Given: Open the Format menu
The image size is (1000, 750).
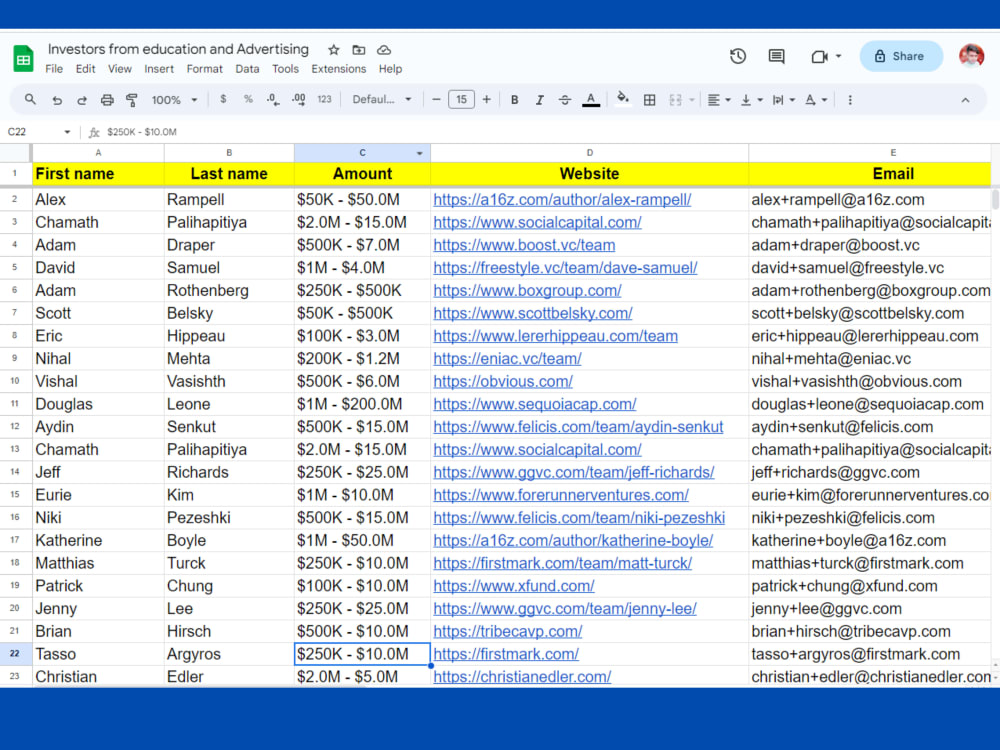Looking at the screenshot, I should pos(204,69).
